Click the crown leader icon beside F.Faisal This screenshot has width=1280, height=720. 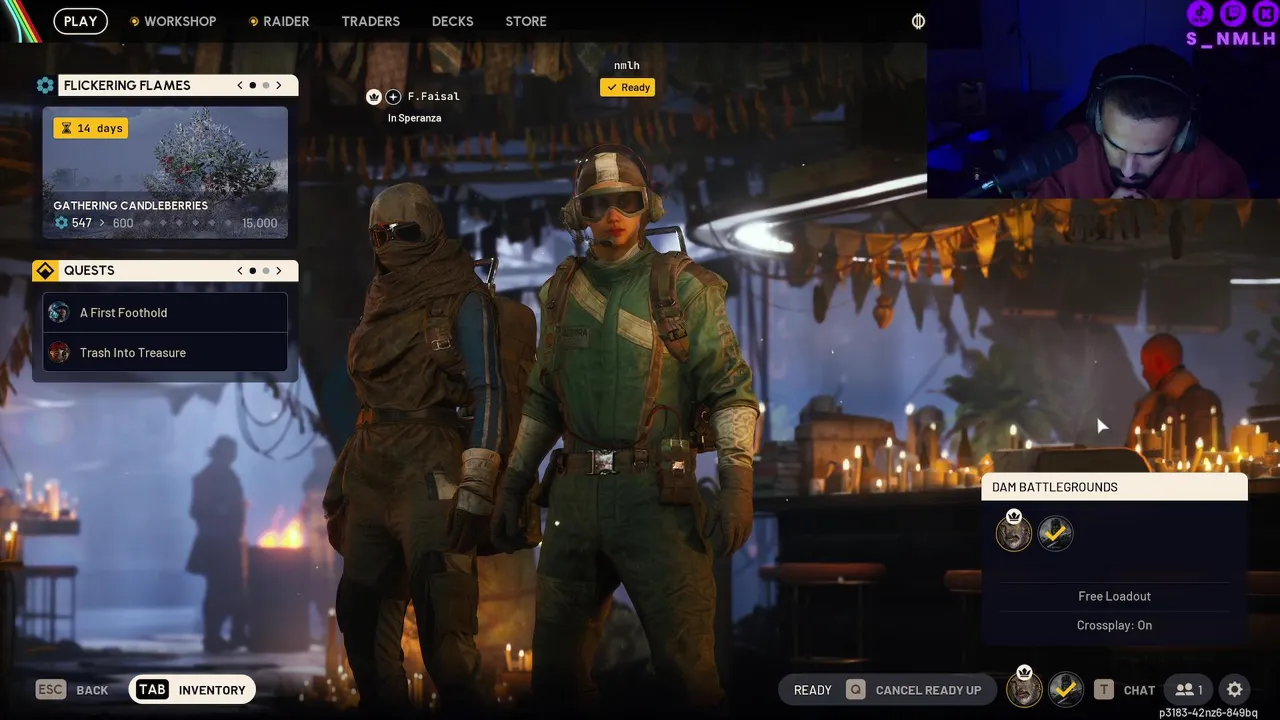(374, 97)
